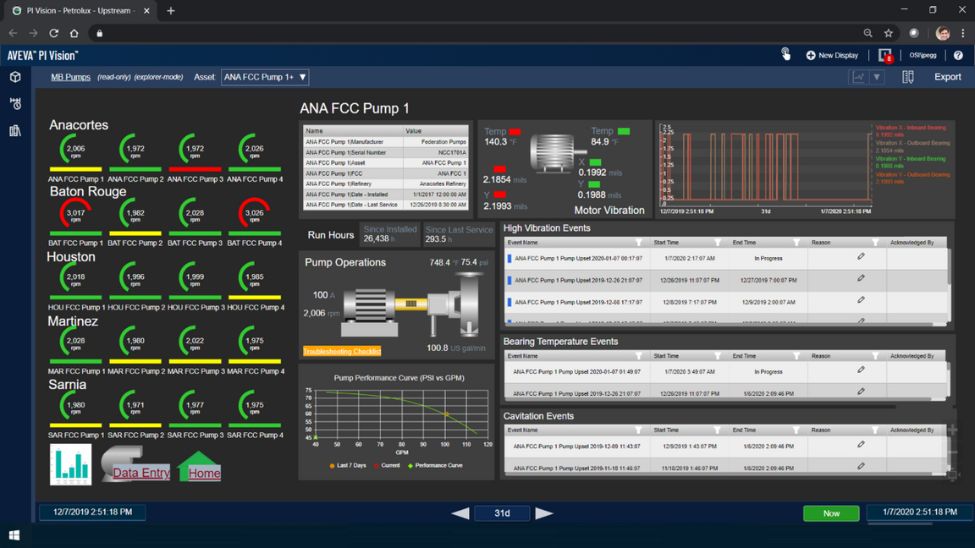Click the 31d duration field
The width and height of the screenshot is (975, 548).
[x=502, y=513]
